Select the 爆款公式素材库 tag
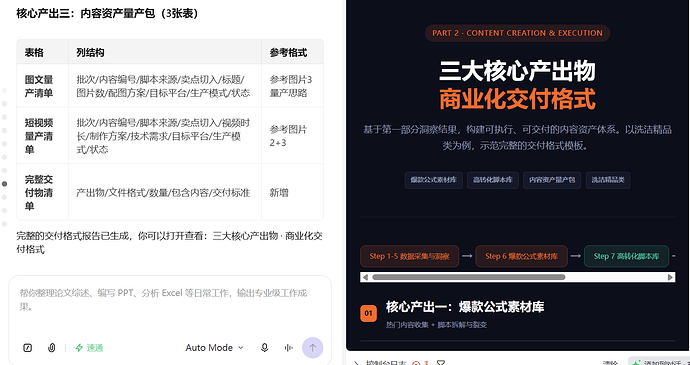 point(433,180)
